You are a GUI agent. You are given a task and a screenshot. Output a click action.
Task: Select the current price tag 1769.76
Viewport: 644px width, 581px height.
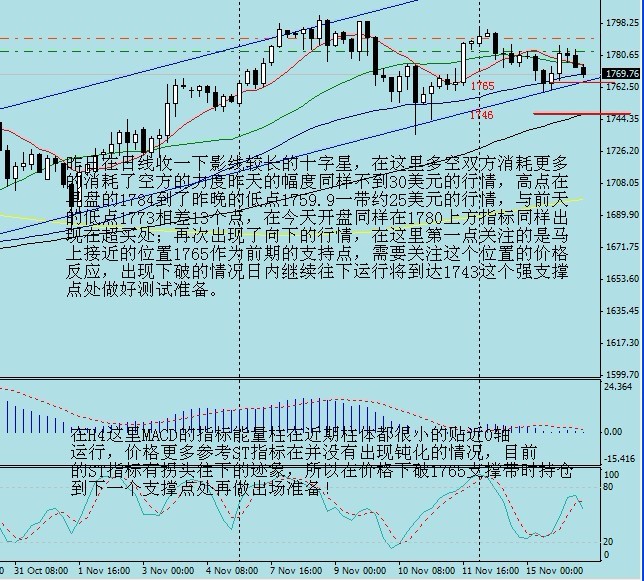(621, 73)
